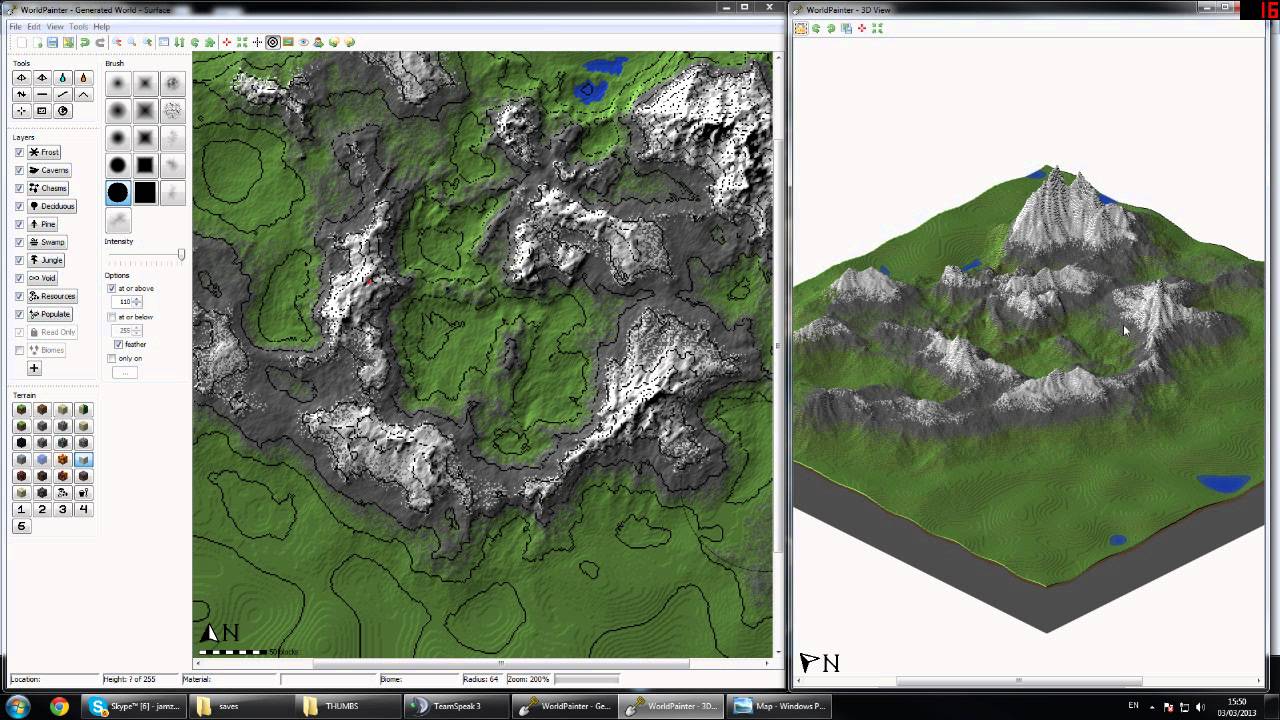Select the Void layer button
This screenshot has width=1280, height=720.
click(x=42, y=278)
